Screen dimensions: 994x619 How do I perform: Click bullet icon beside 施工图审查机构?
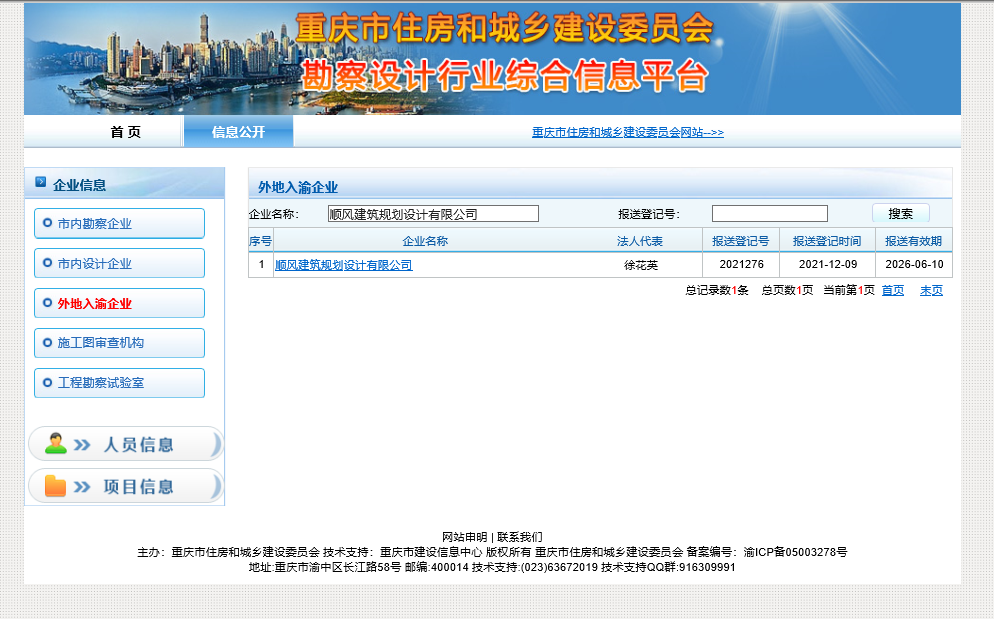coord(47,342)
